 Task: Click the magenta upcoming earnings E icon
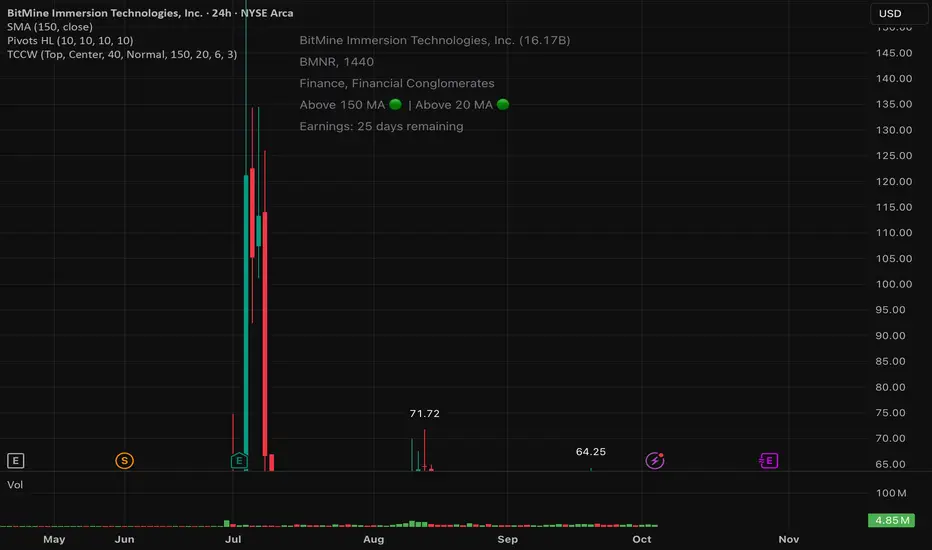pos(769,461)
